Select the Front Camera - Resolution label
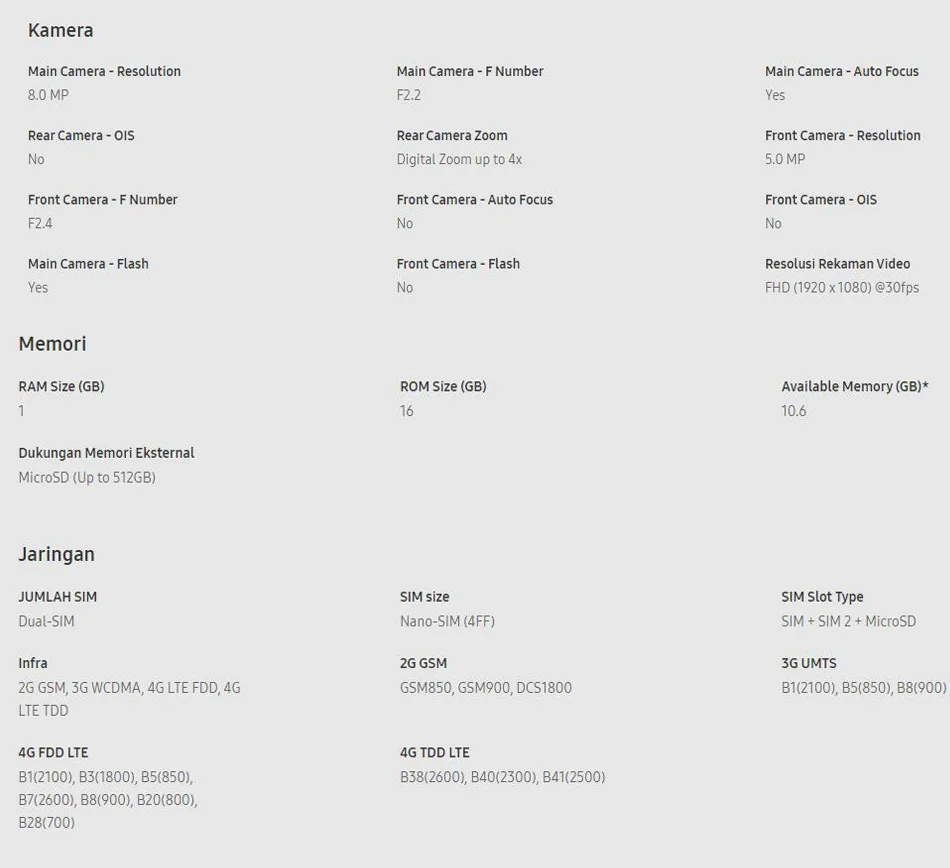Image resolution: width=950 pixels, height=868 pixels. (x=843, y=136)
